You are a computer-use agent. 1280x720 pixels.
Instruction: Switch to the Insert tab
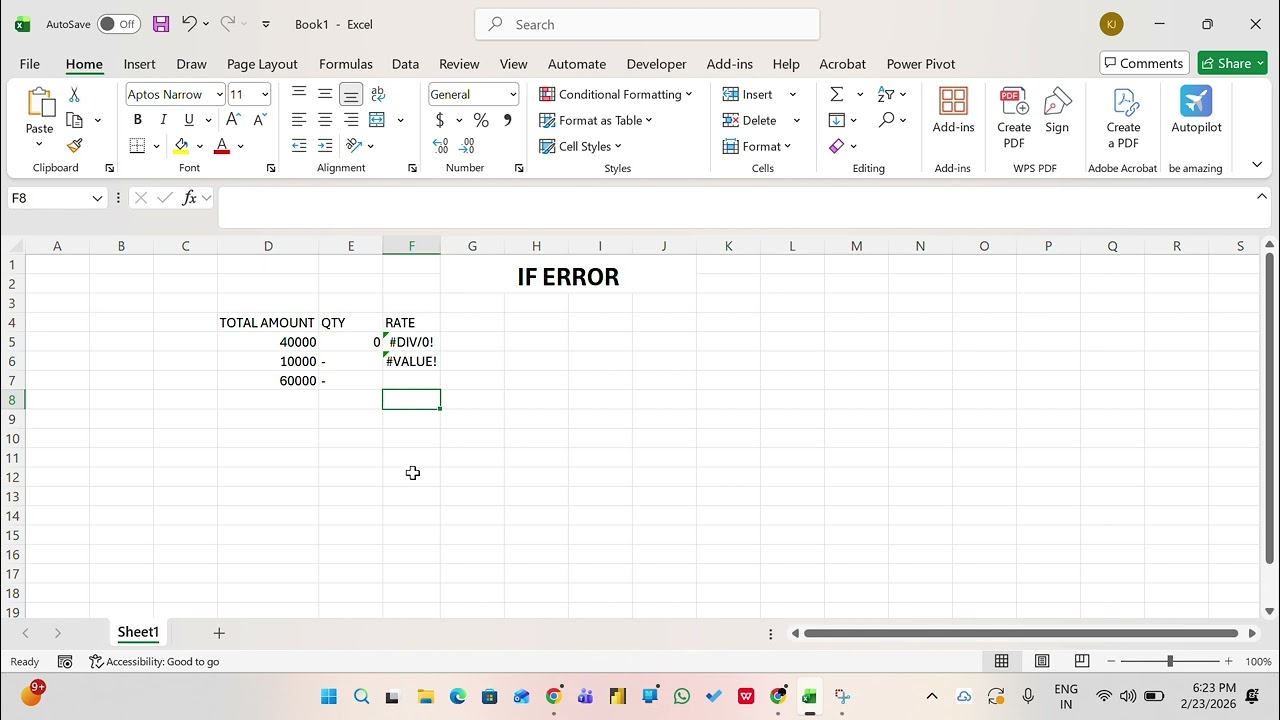(139, 64)
